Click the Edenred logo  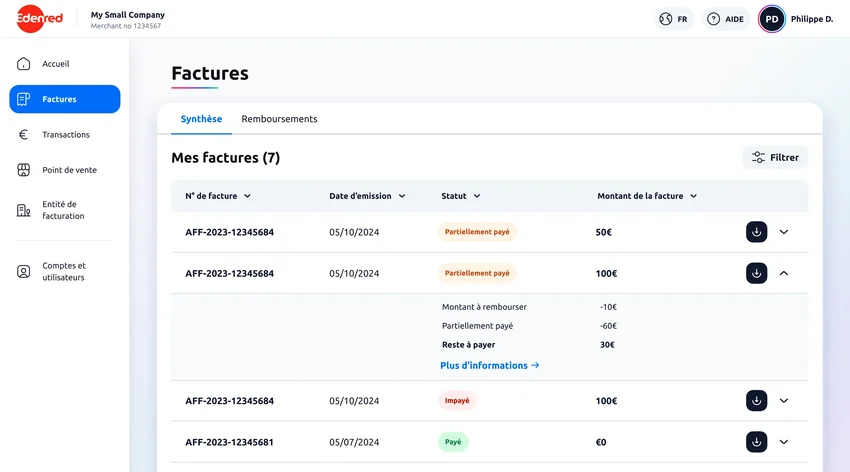[x=40, y=18]
